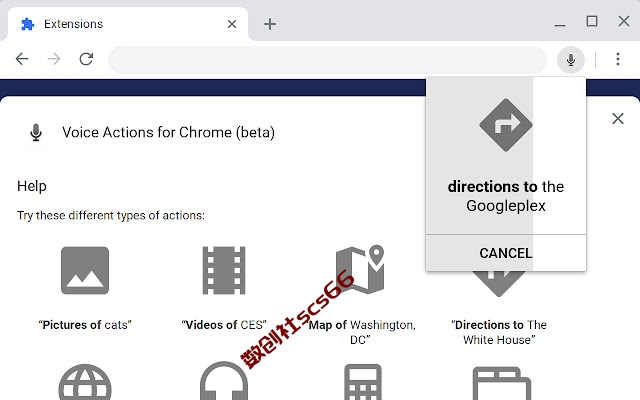Maximize the Chrome window
This screenshot has height=400, width=640.
click(x=592, y=21)
